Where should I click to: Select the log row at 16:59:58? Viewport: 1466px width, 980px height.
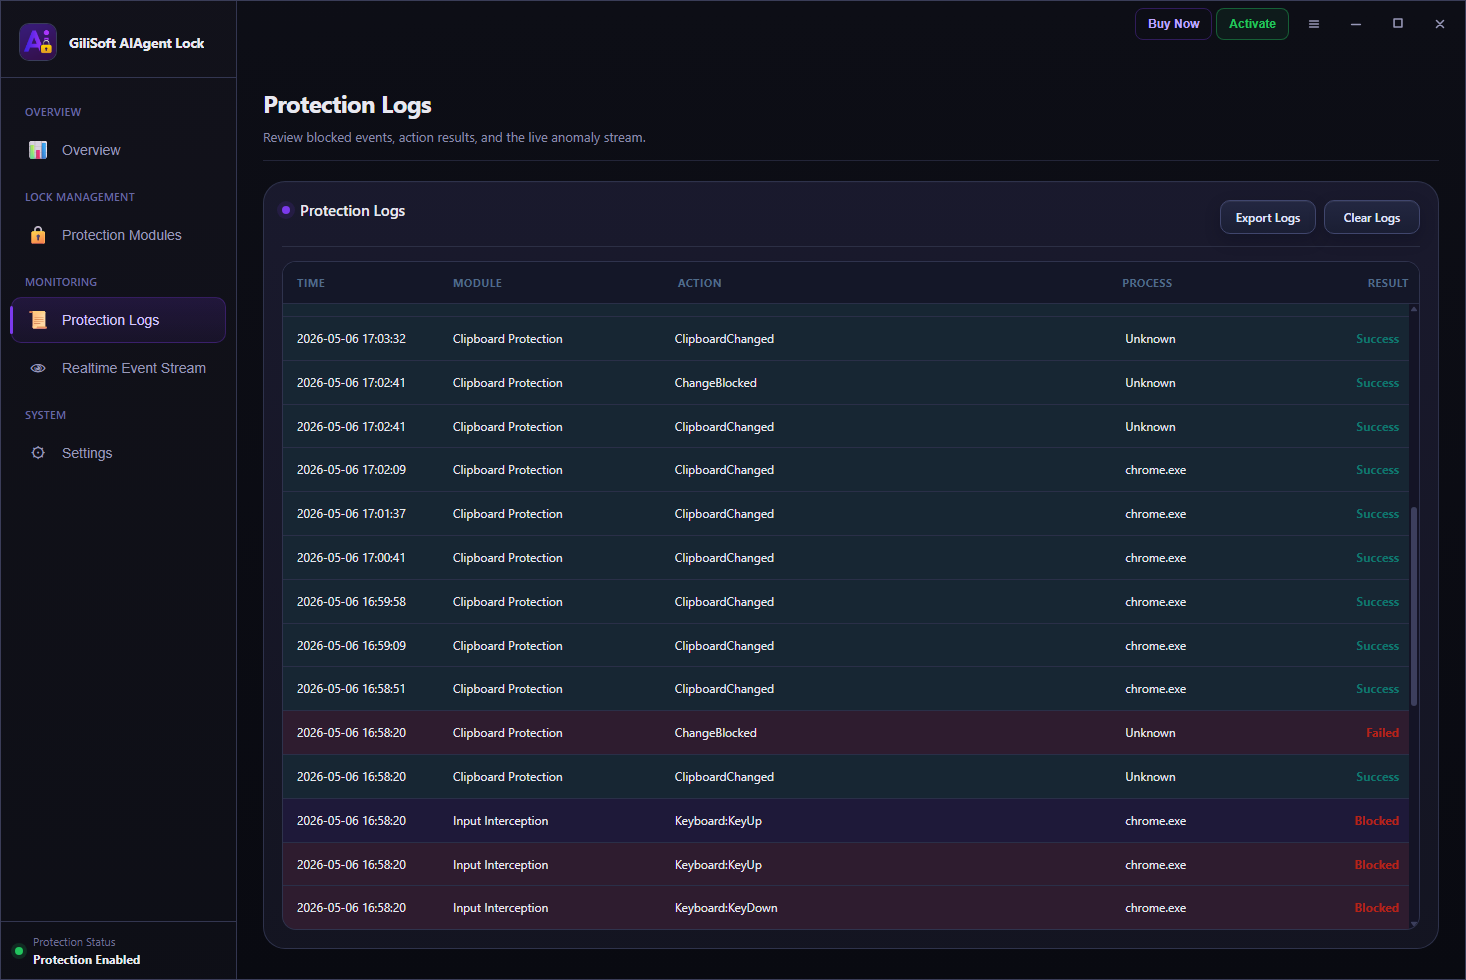pos(846,602)
